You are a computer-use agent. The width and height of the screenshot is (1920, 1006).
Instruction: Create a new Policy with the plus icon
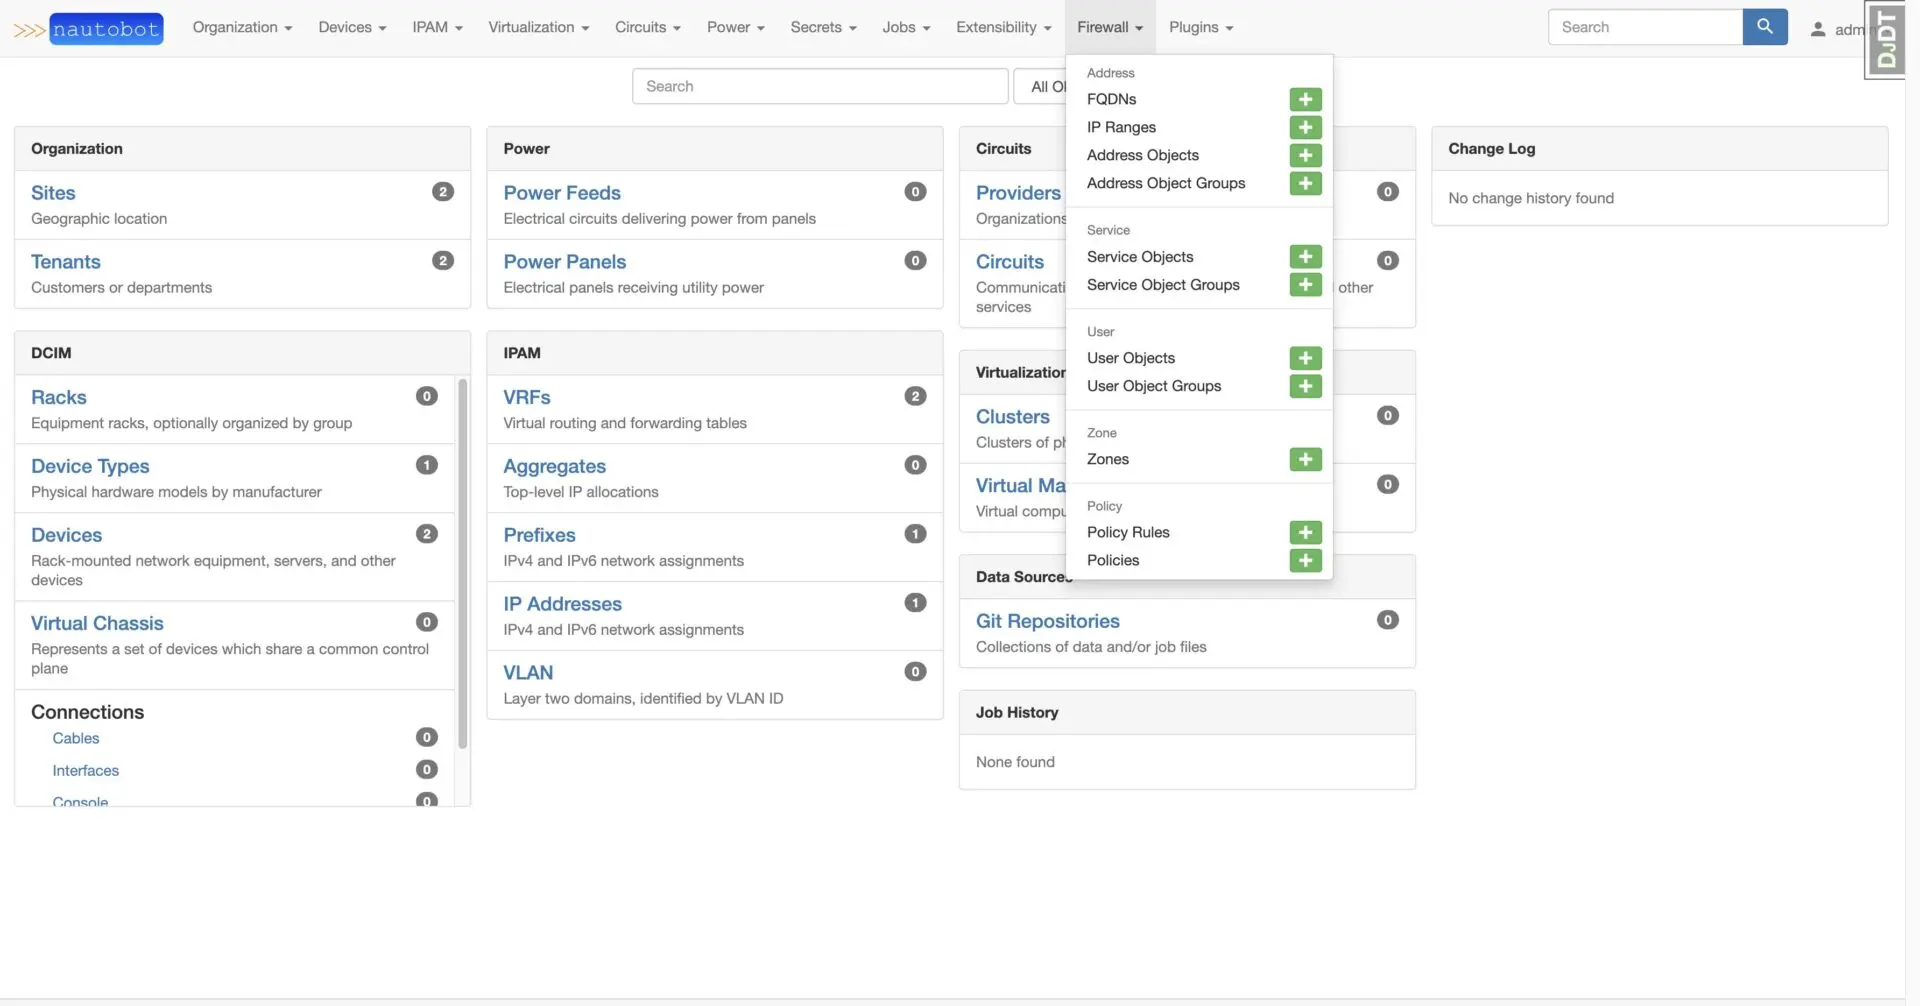(1305, 560)
